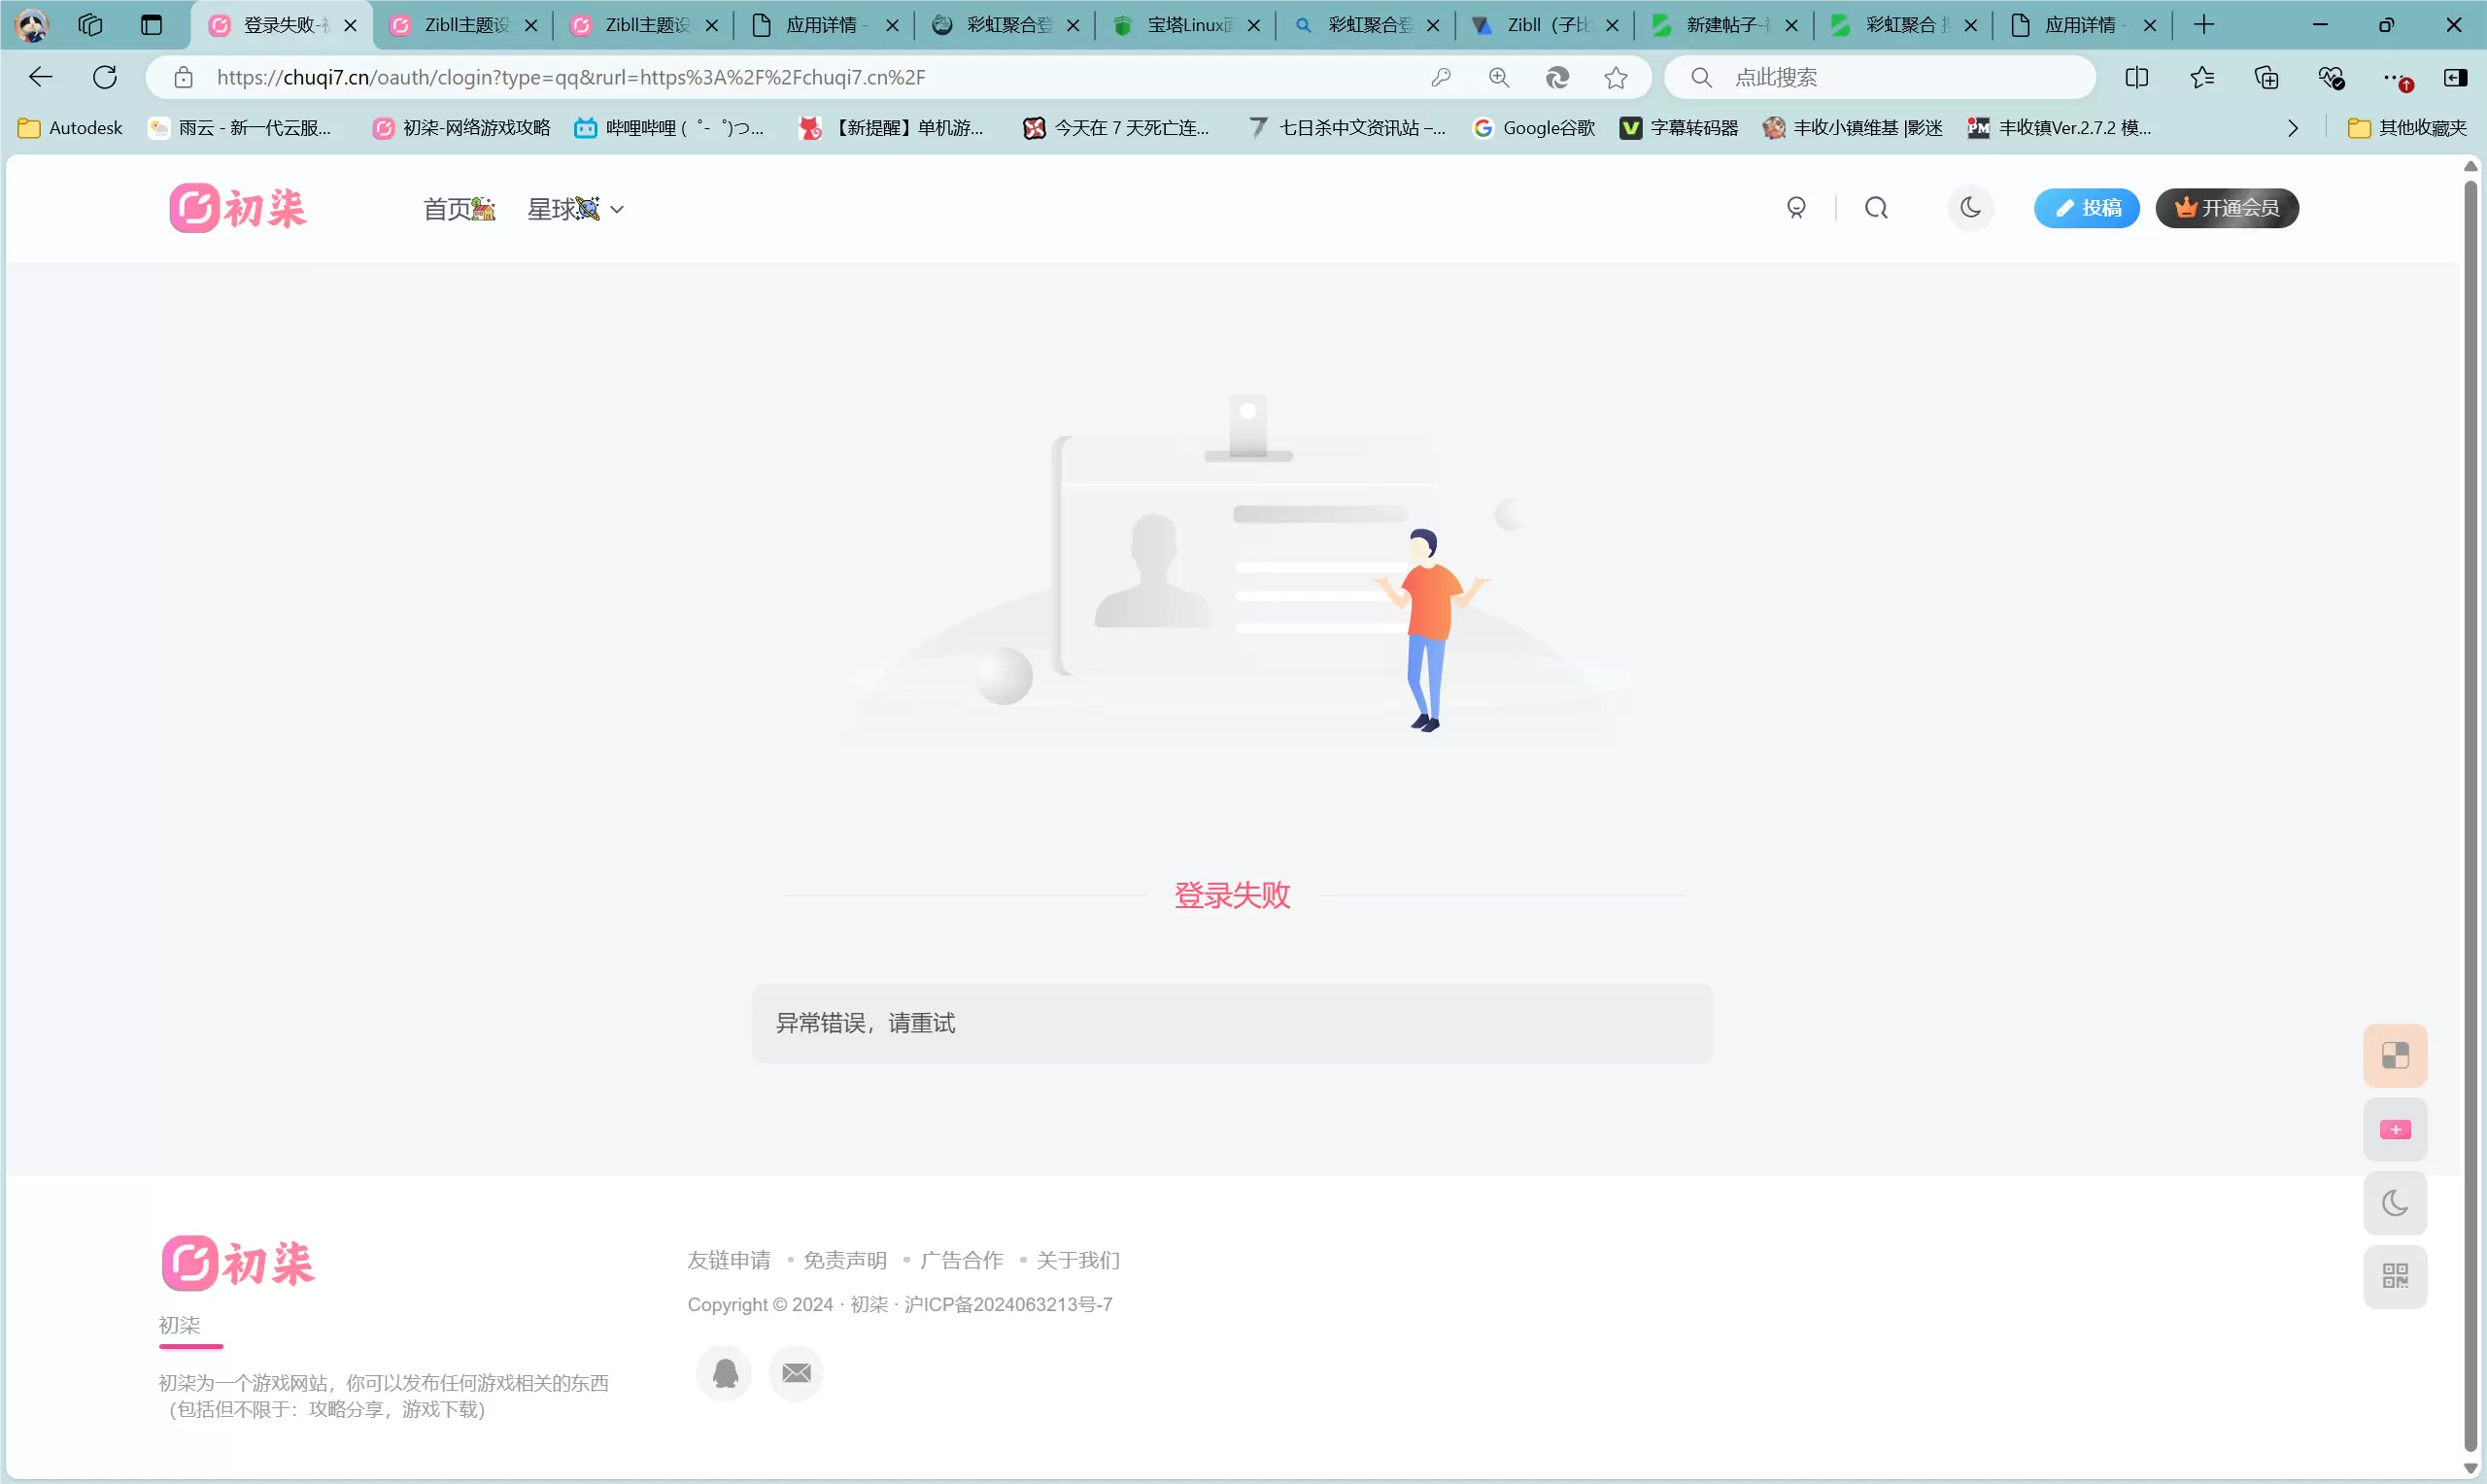Open the 其他收藏夹 bookmarks folder
This screenshot has width=2487, height=1484.
pos(2407,128)
